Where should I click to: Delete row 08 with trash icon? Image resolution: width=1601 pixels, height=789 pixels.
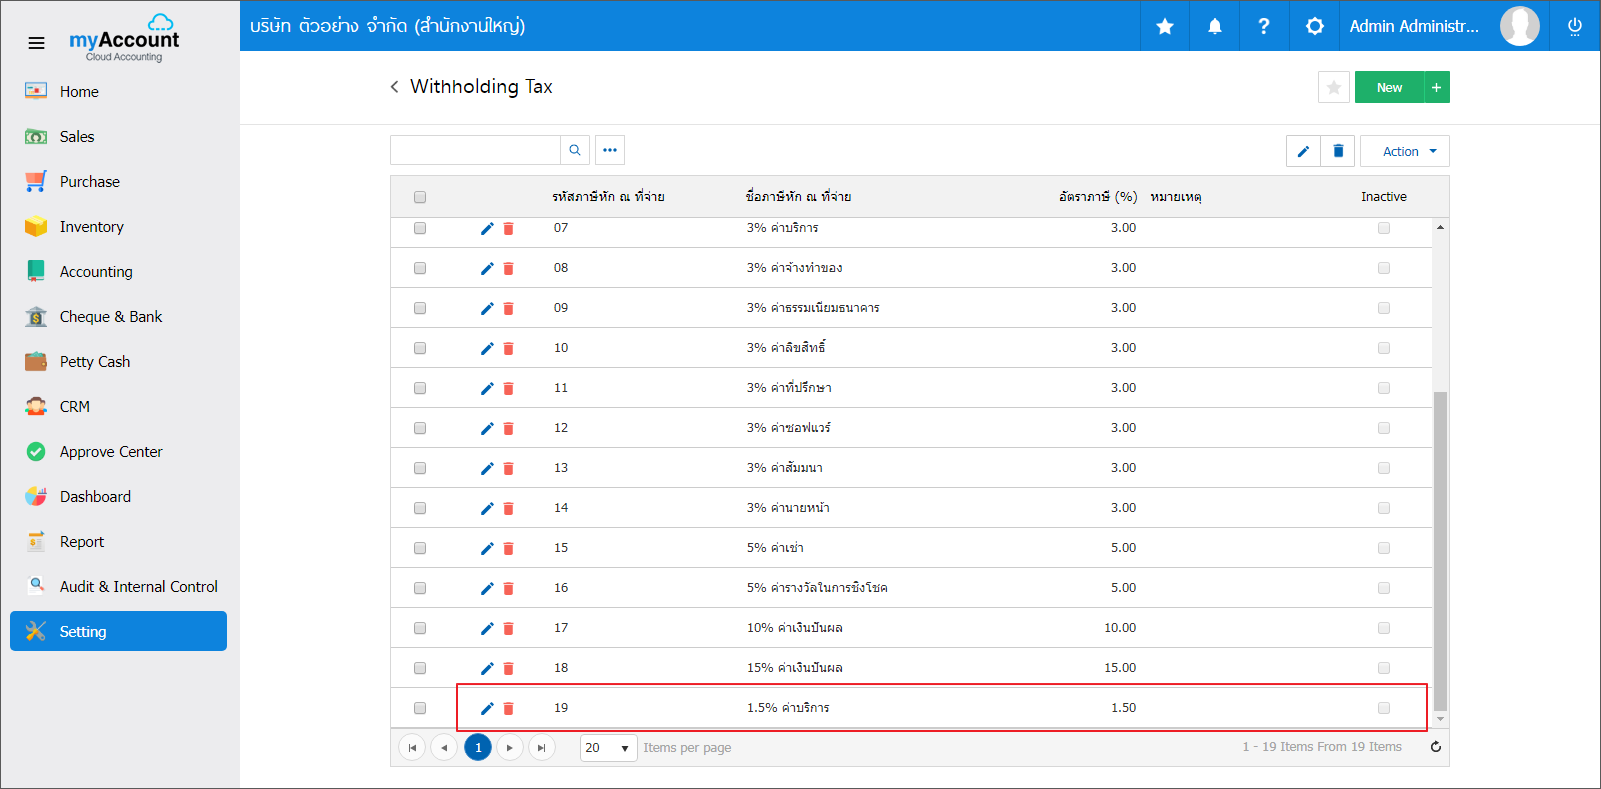(x=508, y=268)
